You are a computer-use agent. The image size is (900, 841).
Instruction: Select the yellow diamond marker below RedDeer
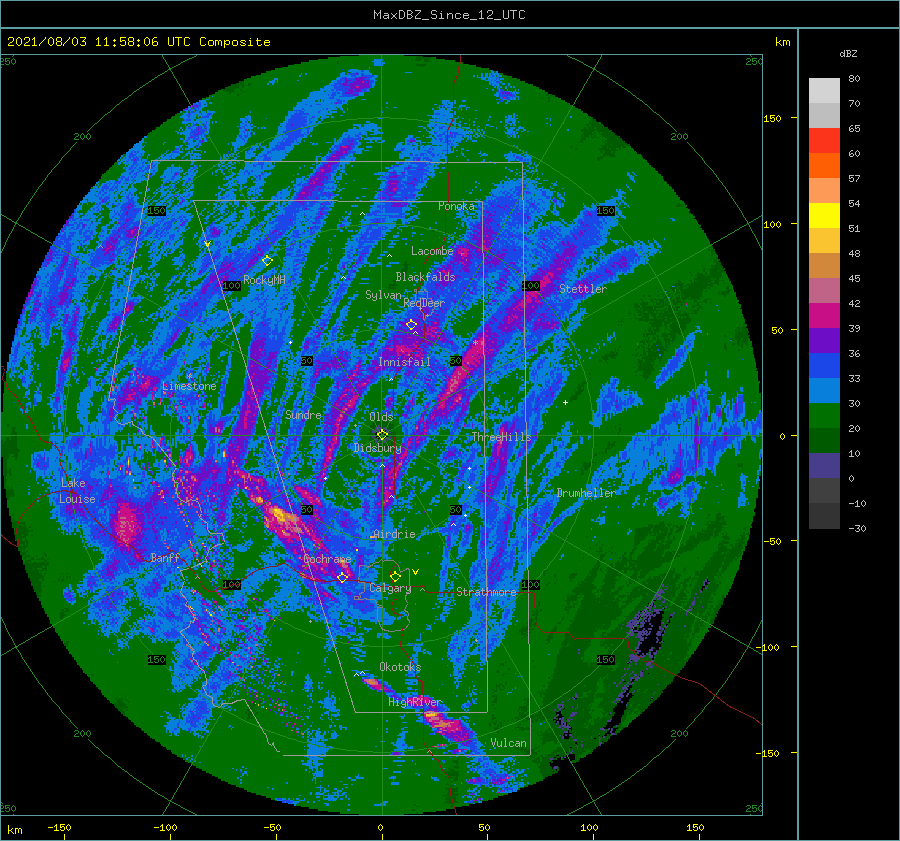pyautogui.click(x=411, y=325)
